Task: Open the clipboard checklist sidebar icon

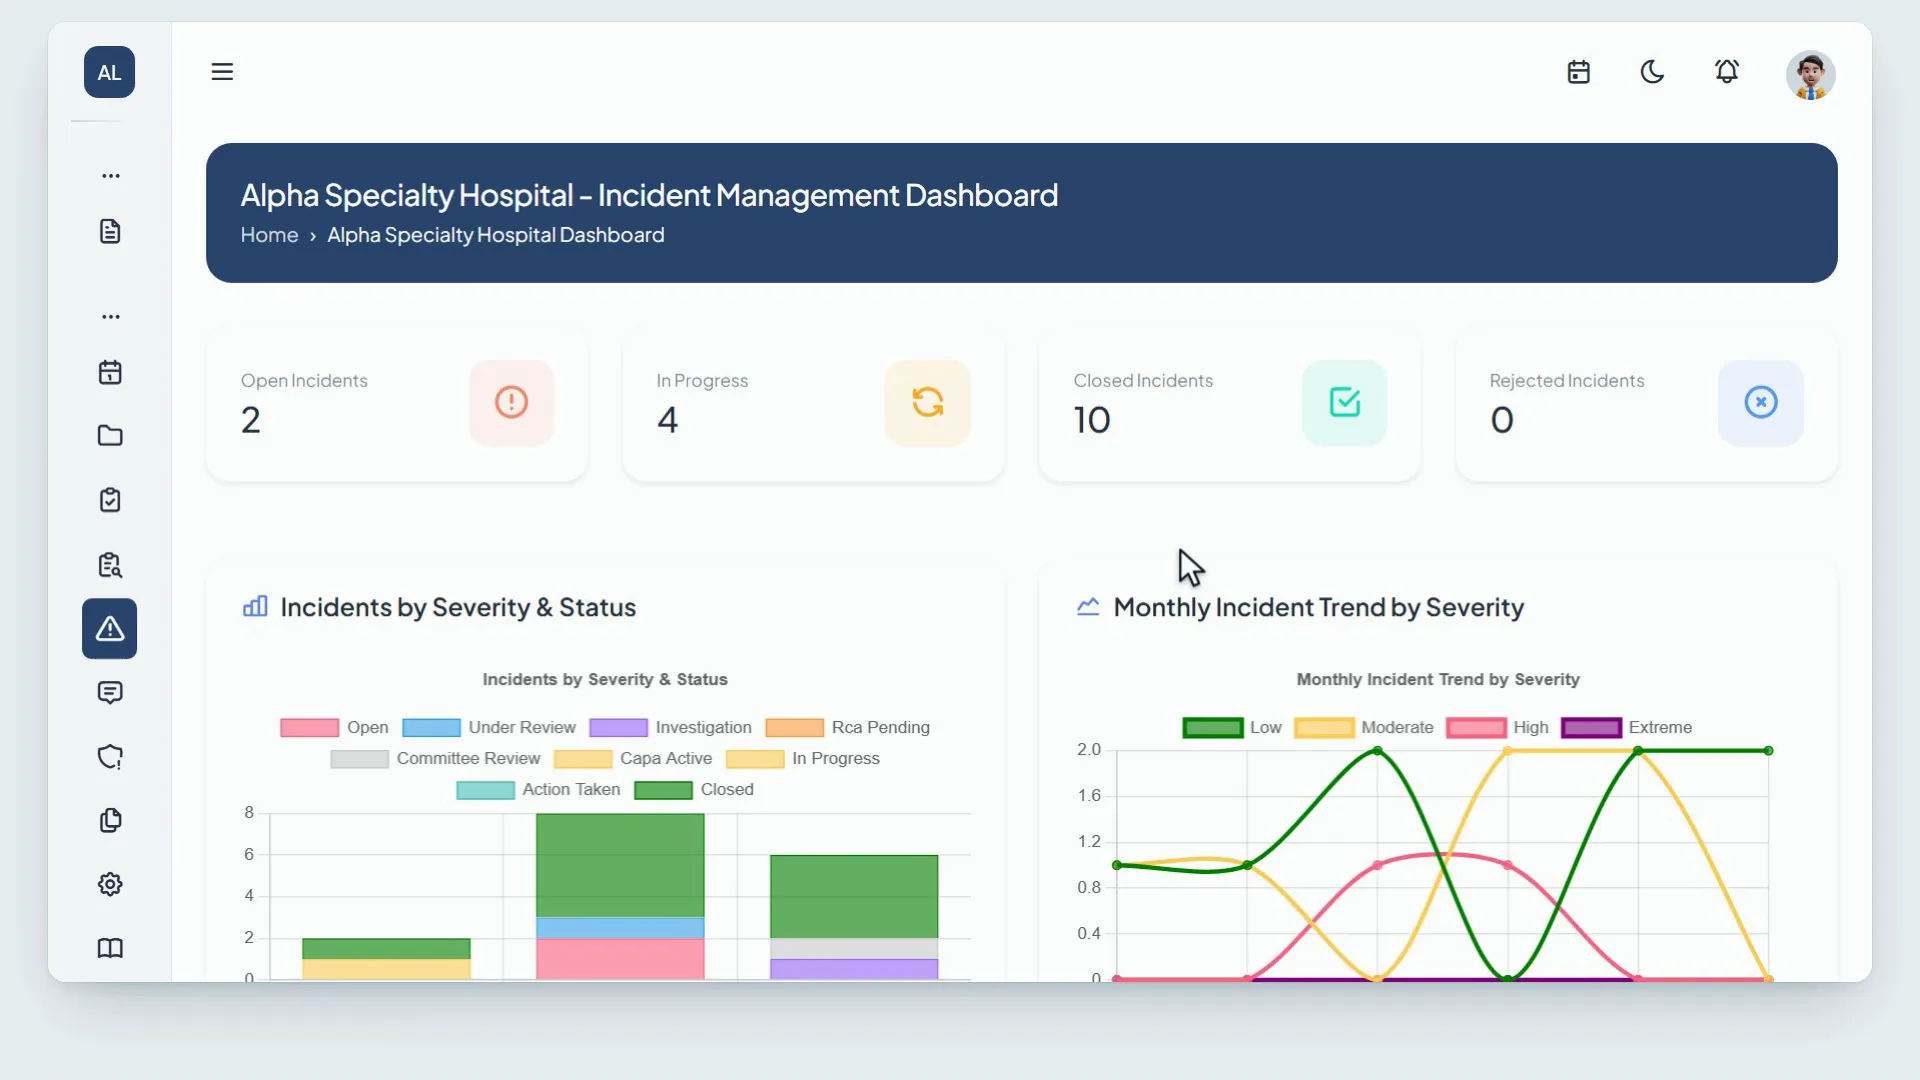Action: 110,500
